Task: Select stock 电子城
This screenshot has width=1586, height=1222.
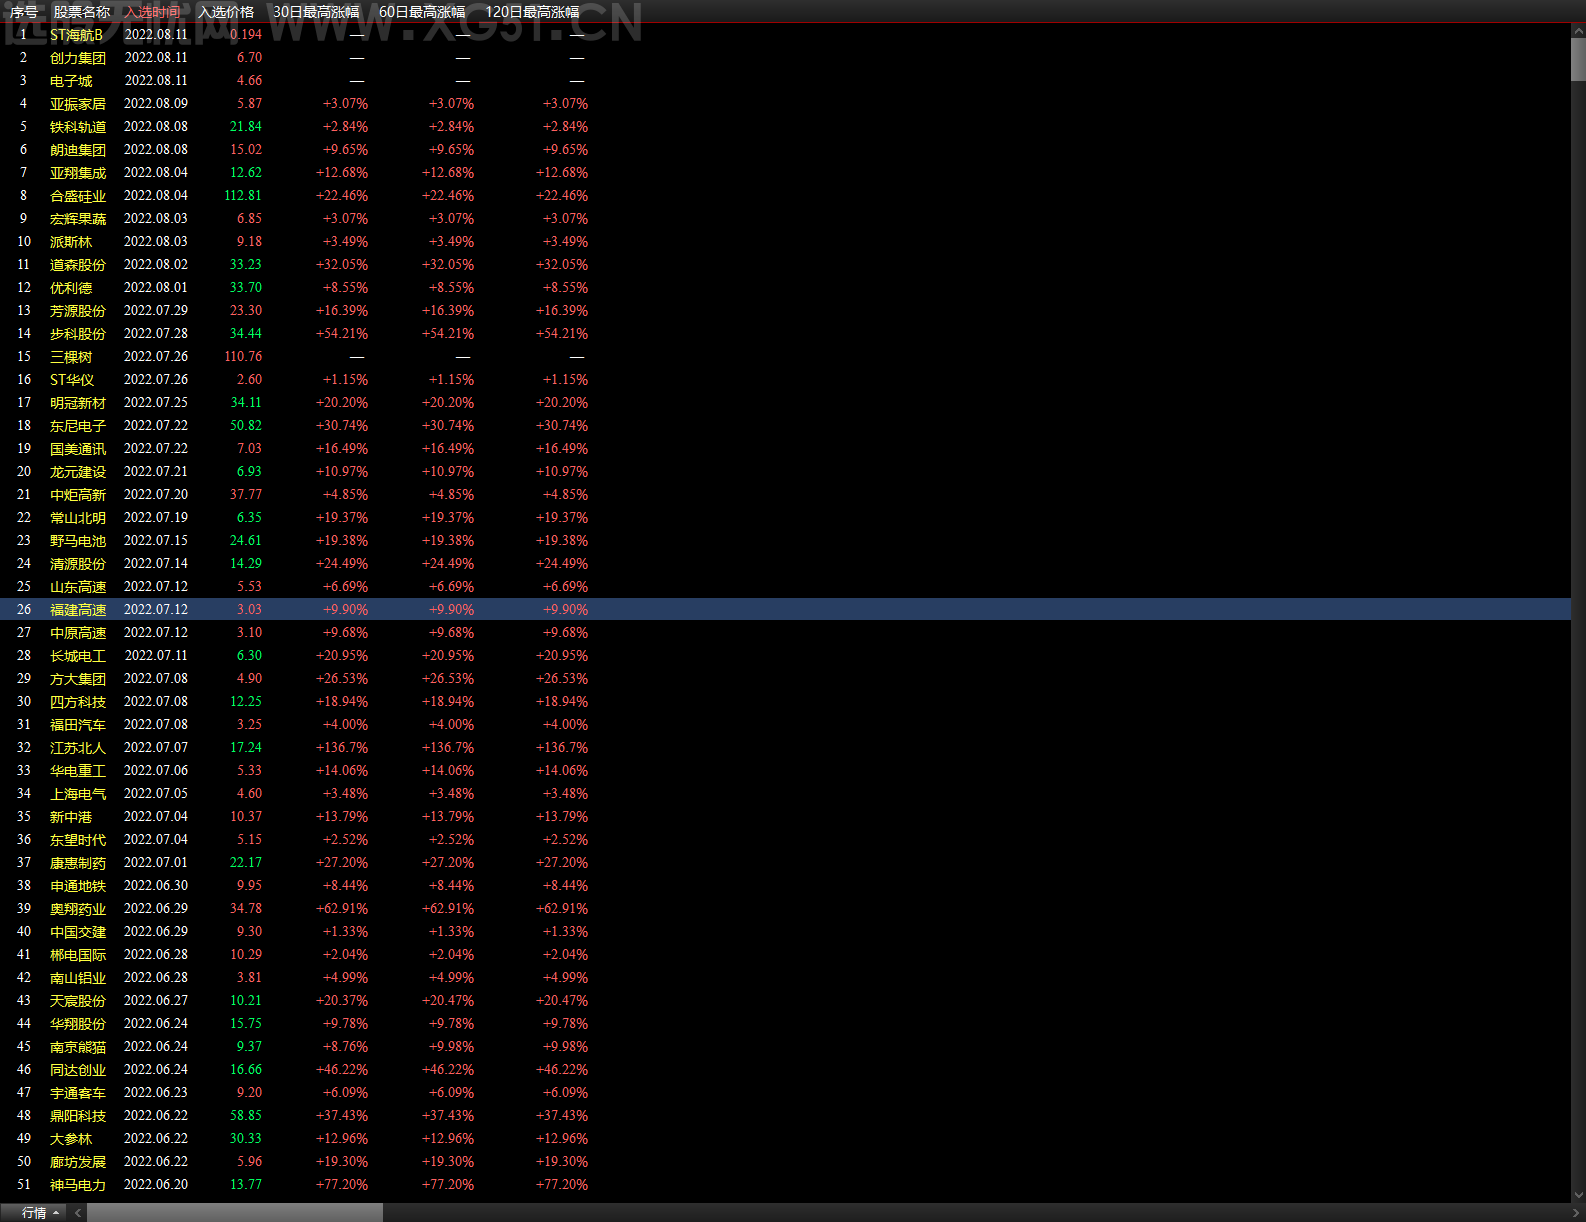Action: pyautogui.click(x=71, y=81)
